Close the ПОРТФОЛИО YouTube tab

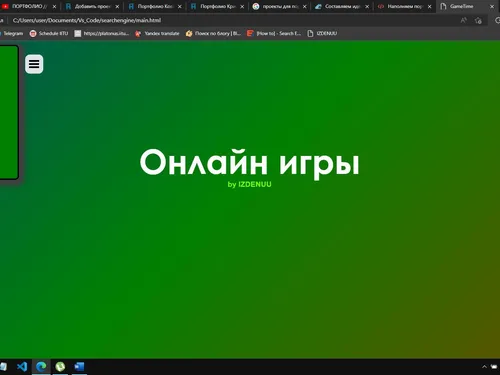(54, 7)
